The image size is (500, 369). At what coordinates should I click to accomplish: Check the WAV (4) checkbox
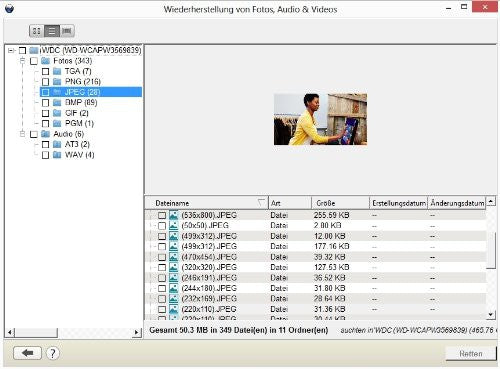point(45,155)
